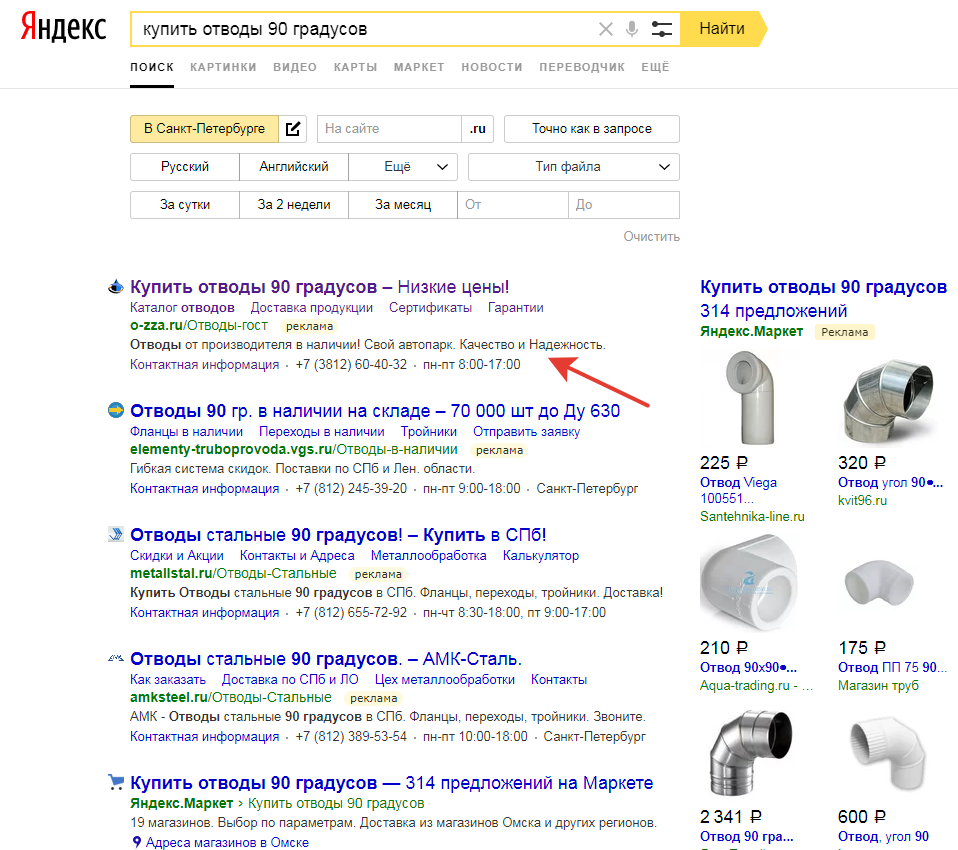Open the '.ru' domain selector
The image size is (958, 850).
477,129
